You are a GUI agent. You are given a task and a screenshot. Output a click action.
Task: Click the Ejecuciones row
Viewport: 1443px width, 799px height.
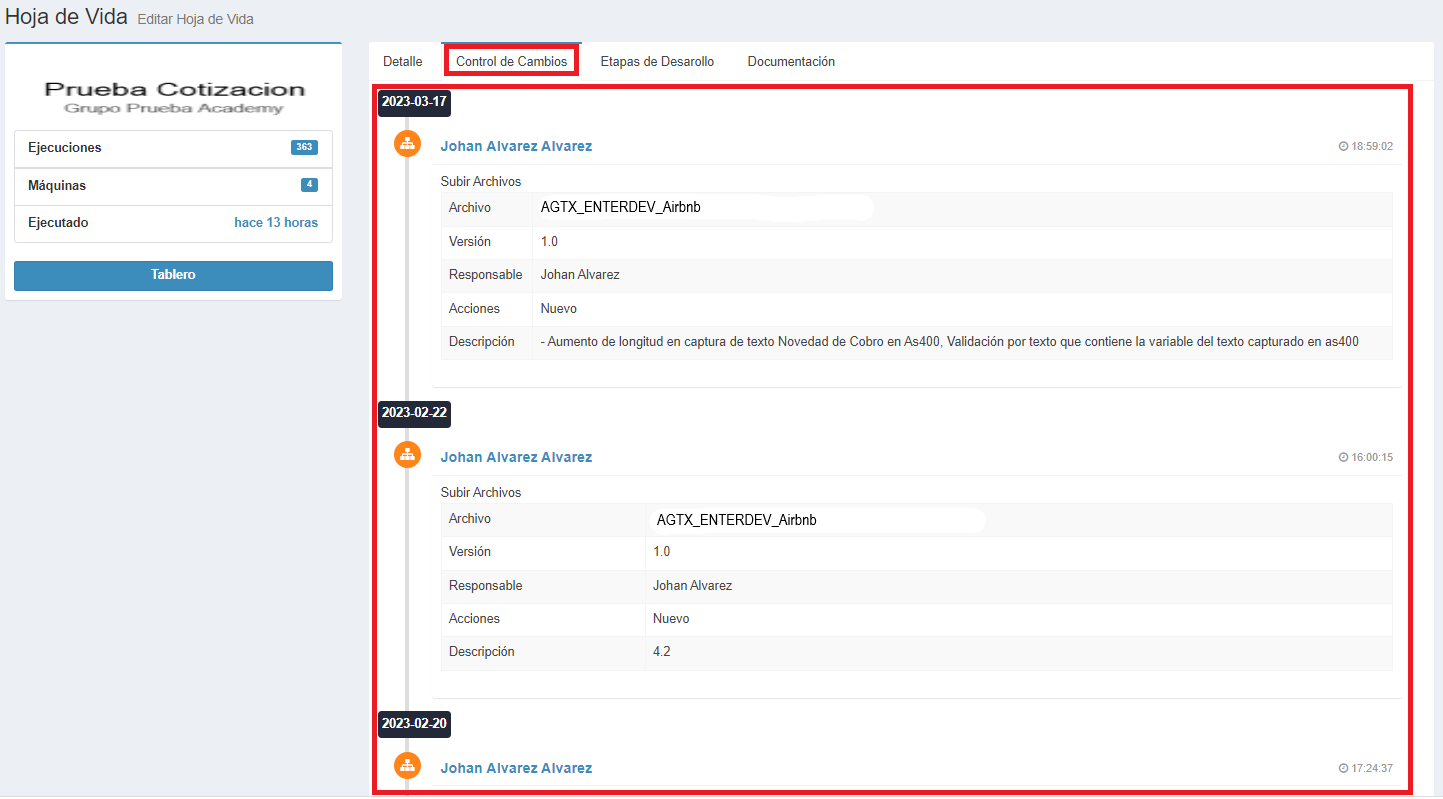[x=173, y=148]
